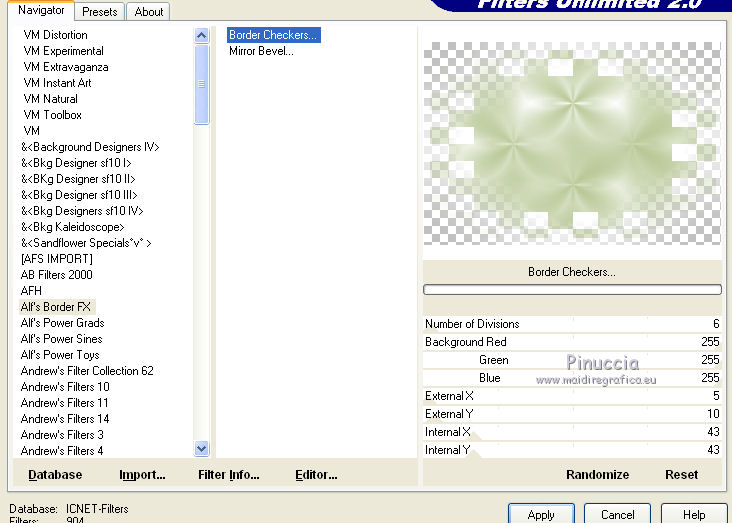Adjust the Number of Divisions slider
This screenshot has width=732, height=523.
[572, 324]
